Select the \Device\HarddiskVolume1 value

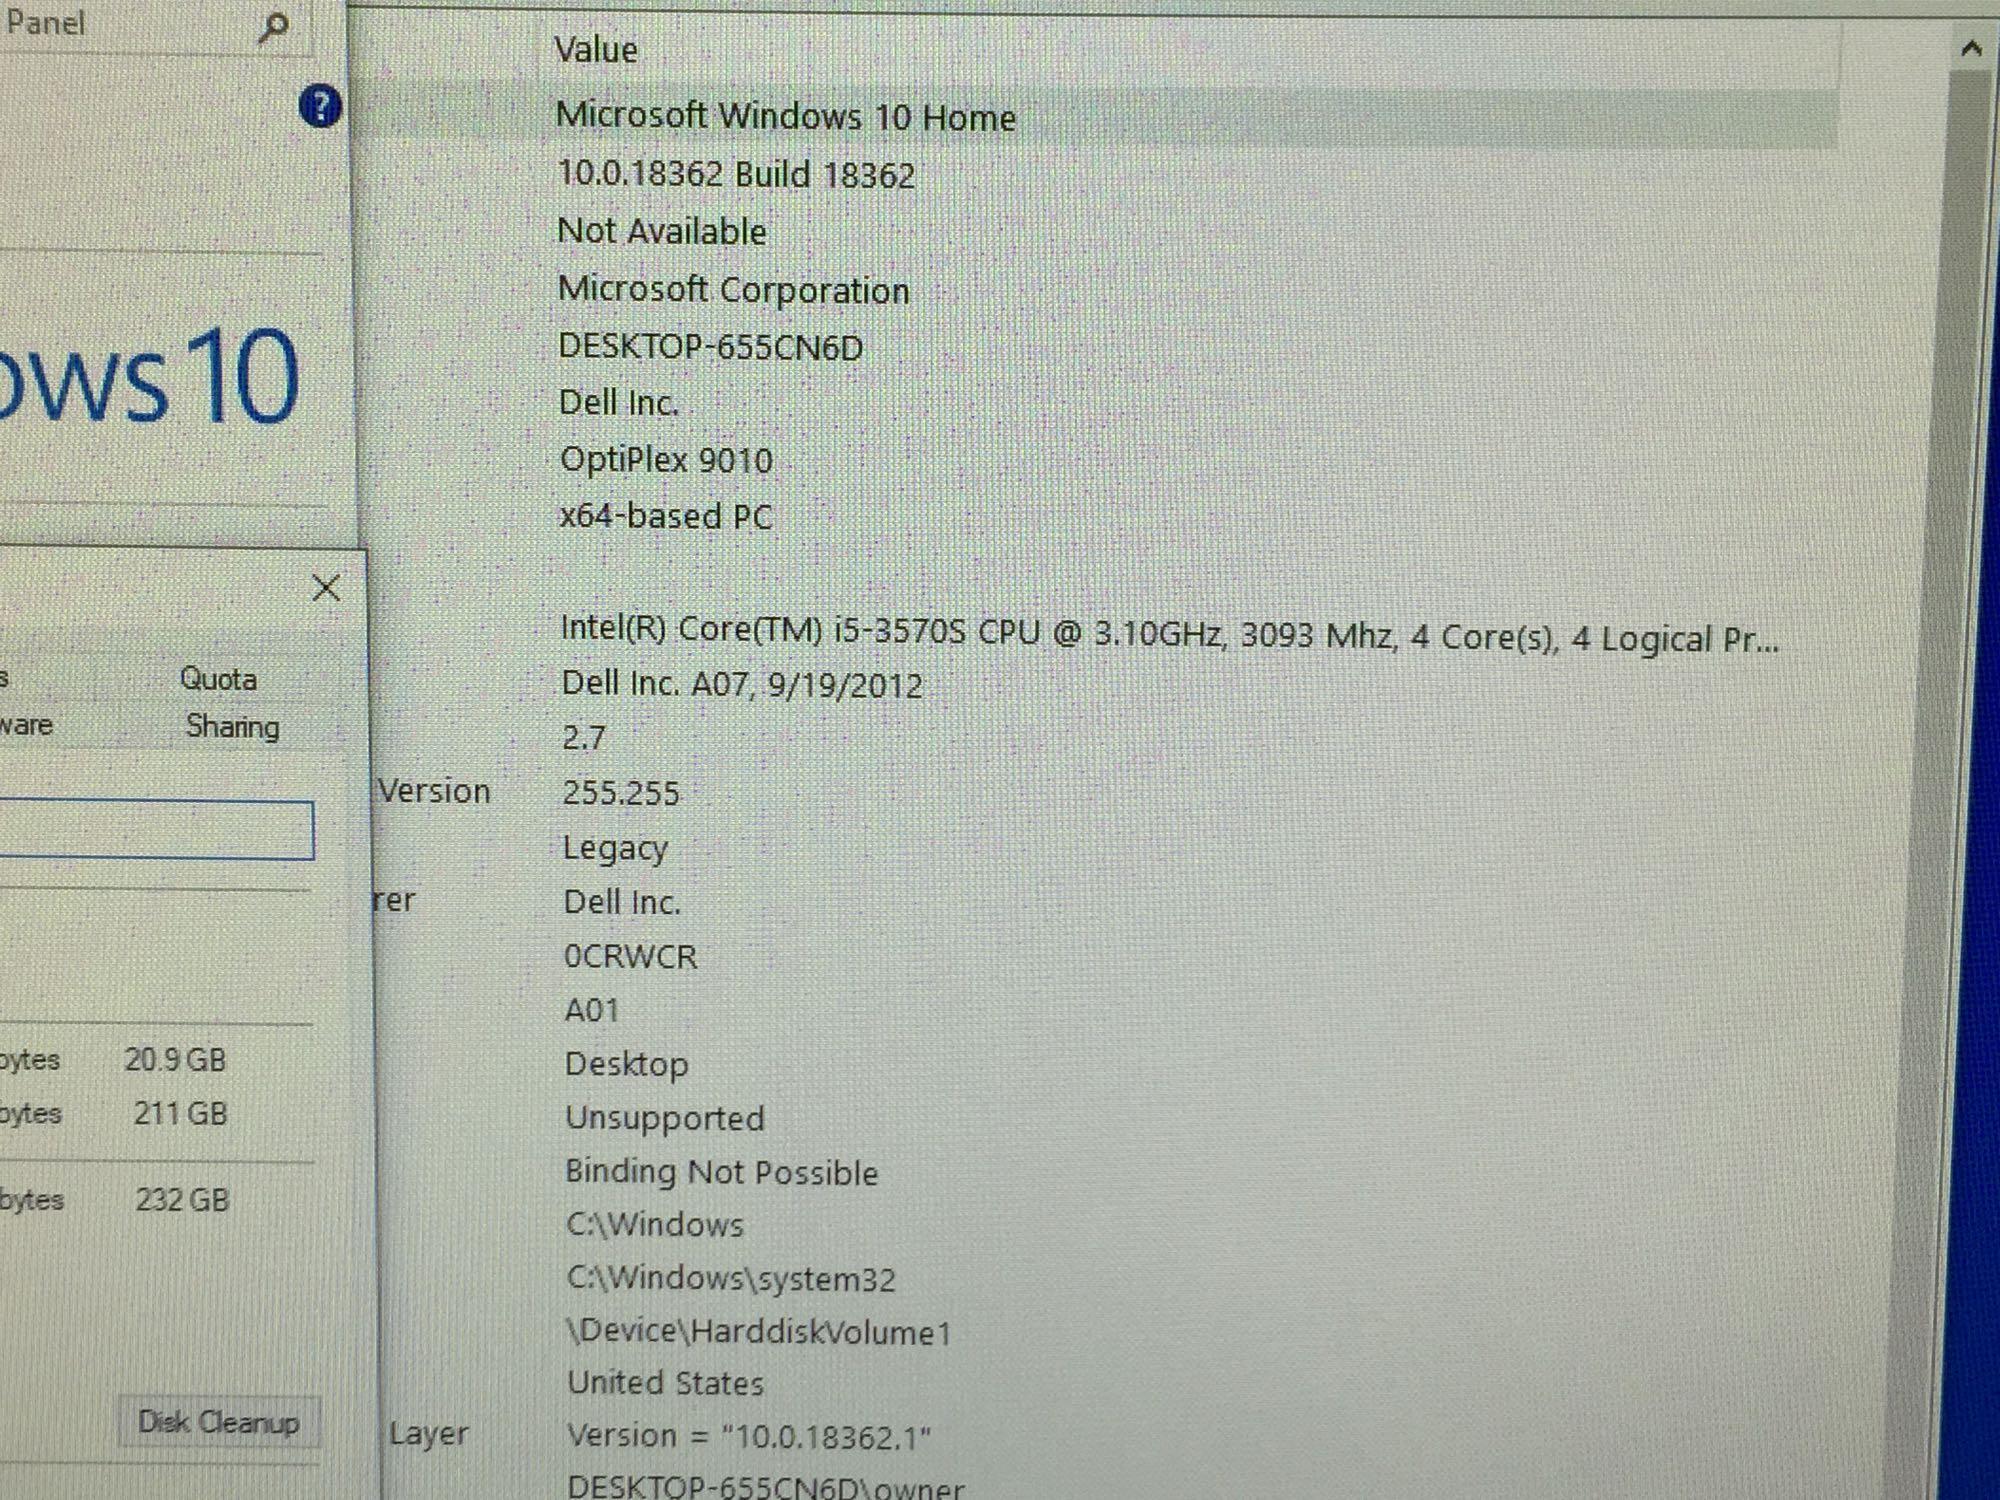[759, 1332]
